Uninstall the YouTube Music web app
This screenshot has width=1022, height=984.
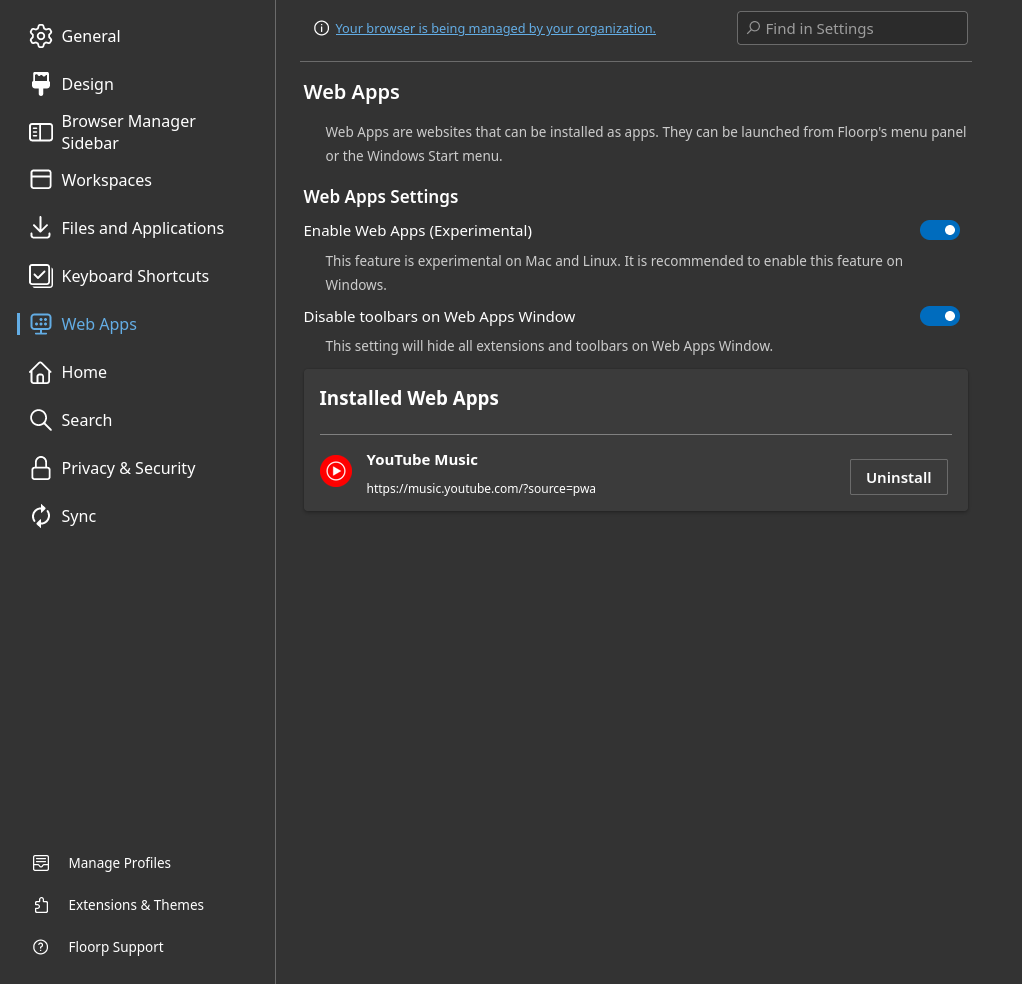tap(898, 477)
